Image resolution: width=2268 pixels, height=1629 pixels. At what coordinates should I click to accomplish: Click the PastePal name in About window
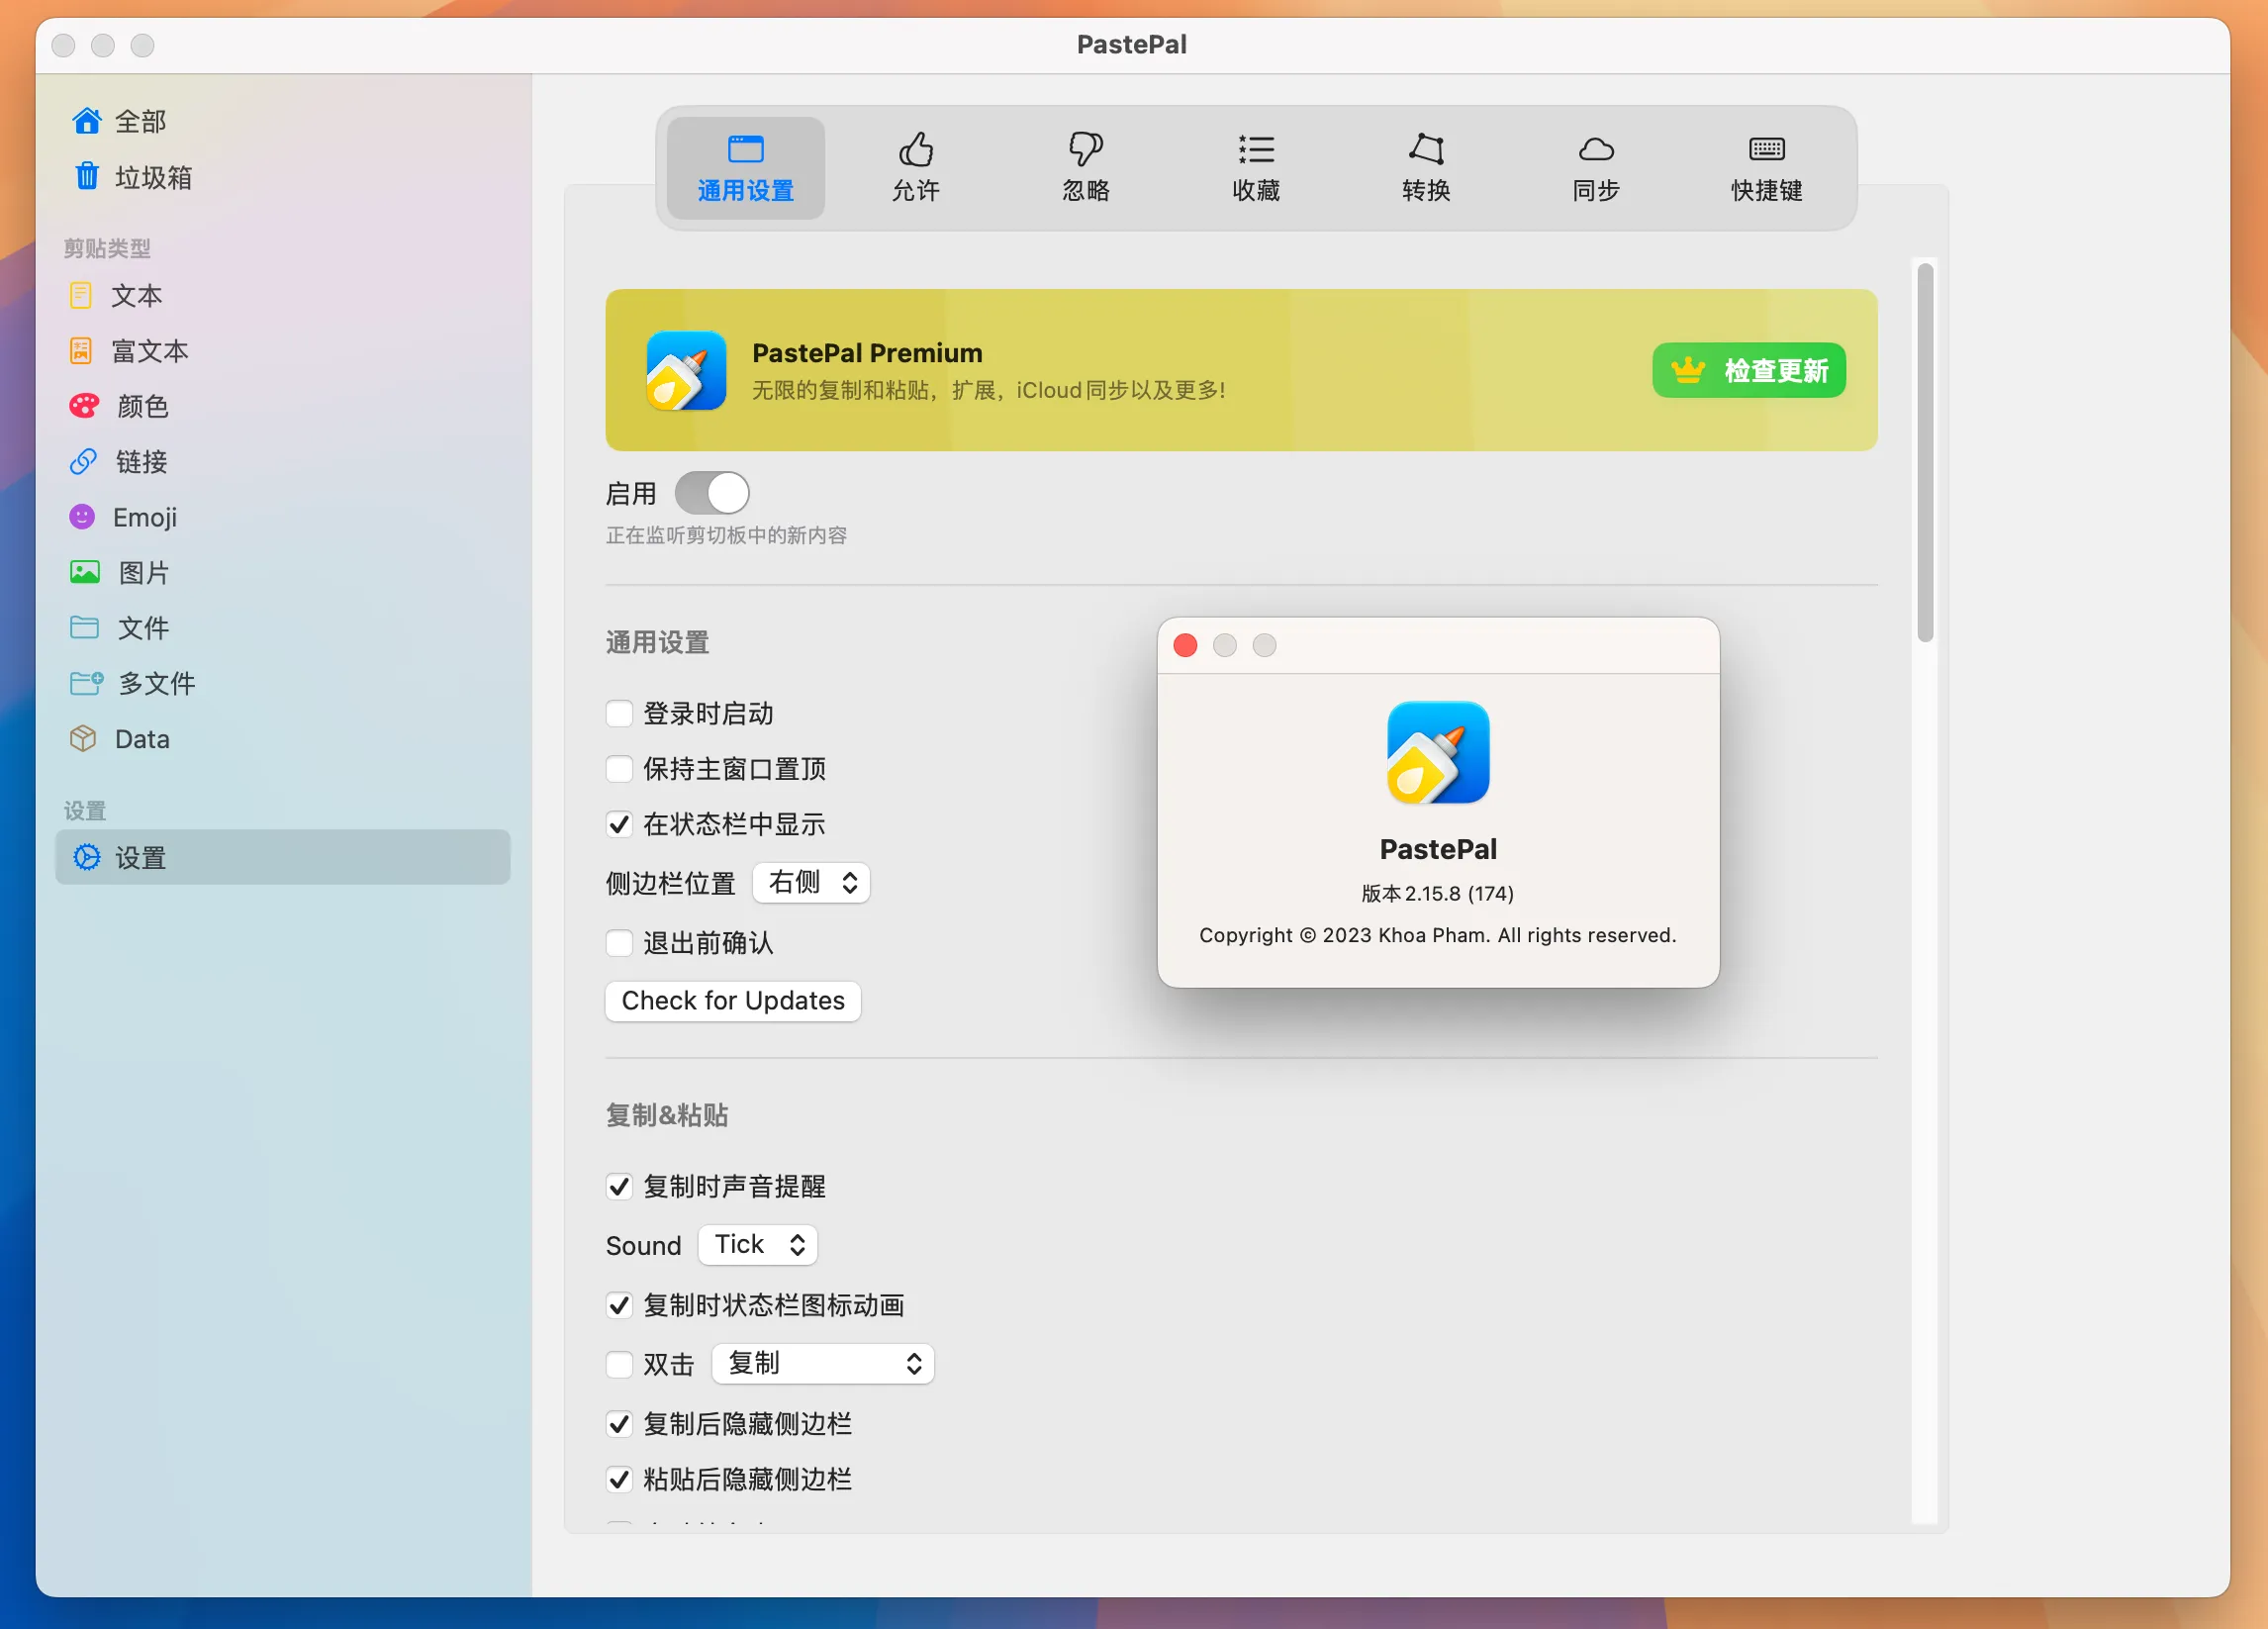1438,849
